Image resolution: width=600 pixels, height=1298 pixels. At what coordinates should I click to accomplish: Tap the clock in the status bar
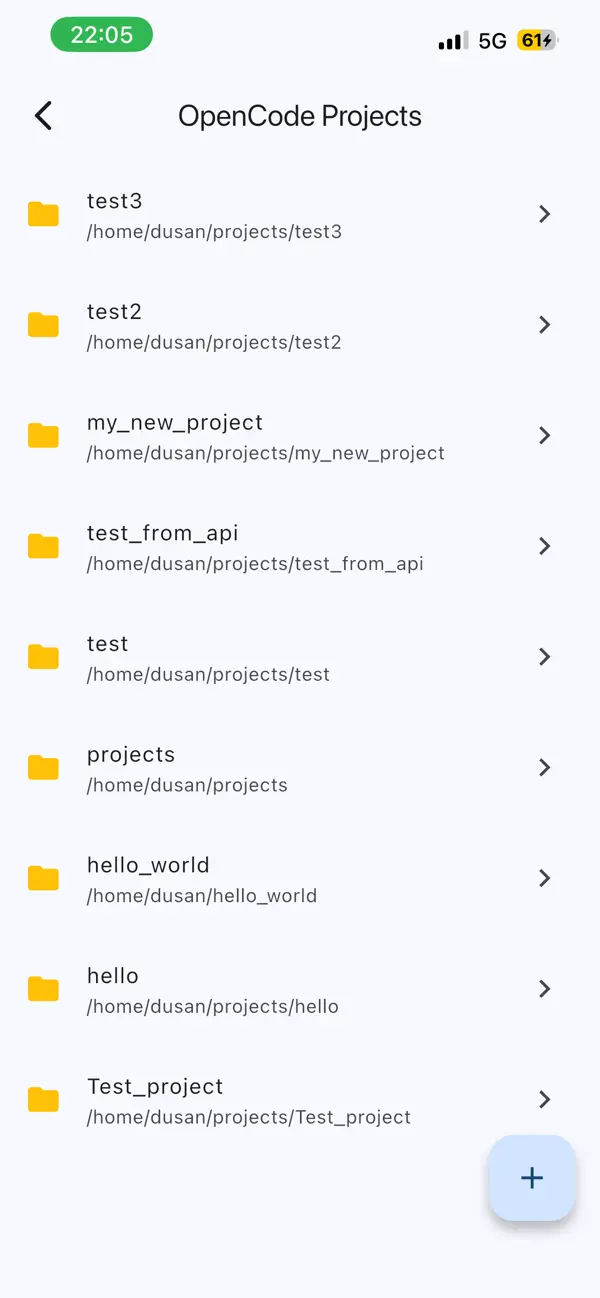tap(101, 33)
